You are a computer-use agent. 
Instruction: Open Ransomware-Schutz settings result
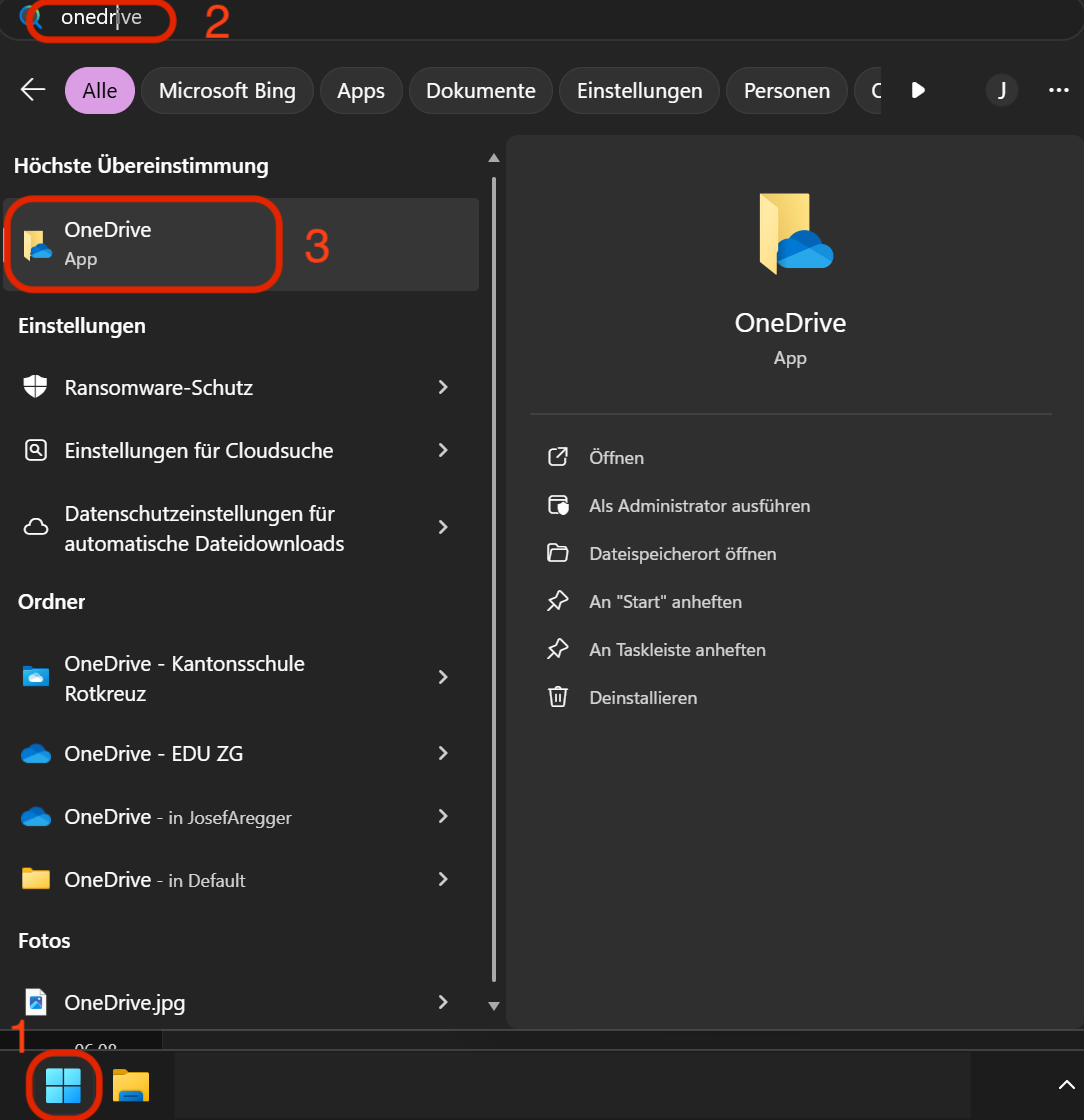click(241, 387)
